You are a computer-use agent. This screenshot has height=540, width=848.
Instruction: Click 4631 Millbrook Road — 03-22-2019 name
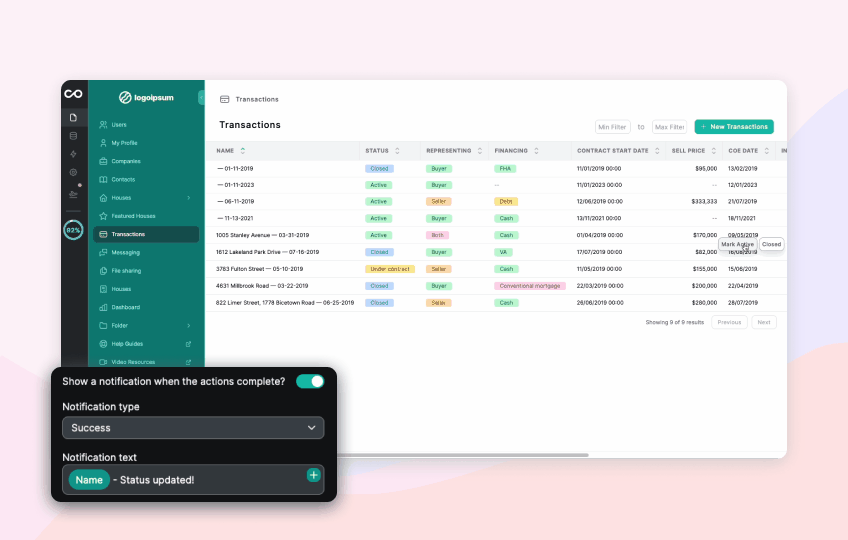pyautogui.click(x=262, y=286)
